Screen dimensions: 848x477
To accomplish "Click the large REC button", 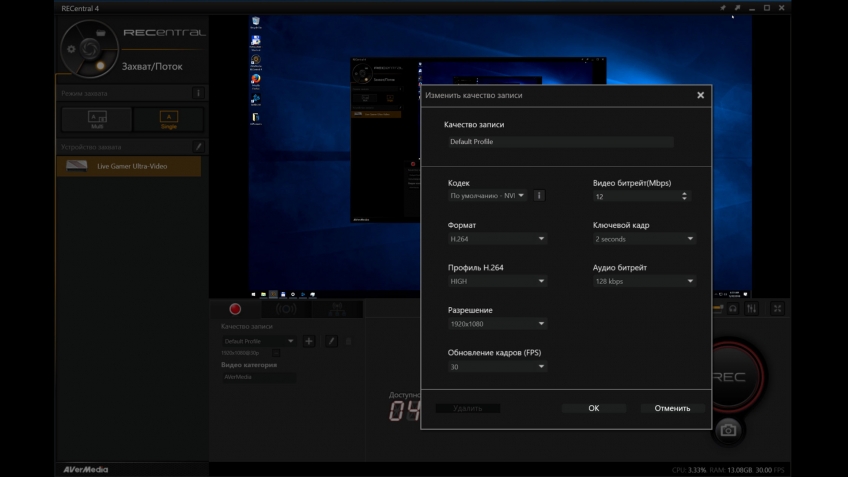I will tap(736, 376).
